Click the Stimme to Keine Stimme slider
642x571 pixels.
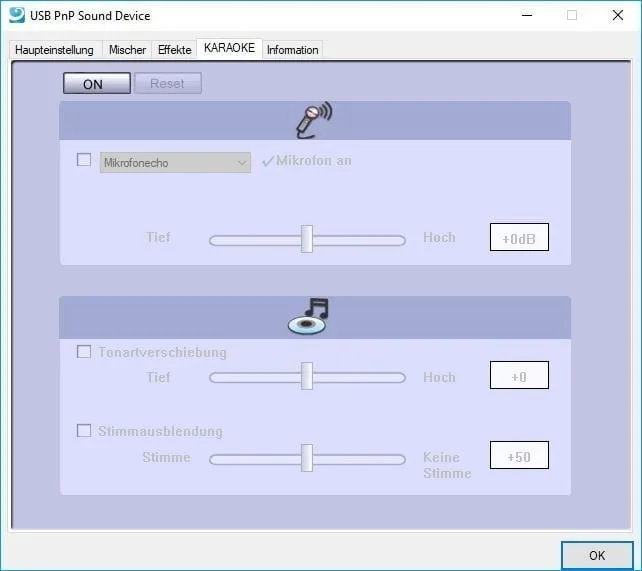click(307, 458)
